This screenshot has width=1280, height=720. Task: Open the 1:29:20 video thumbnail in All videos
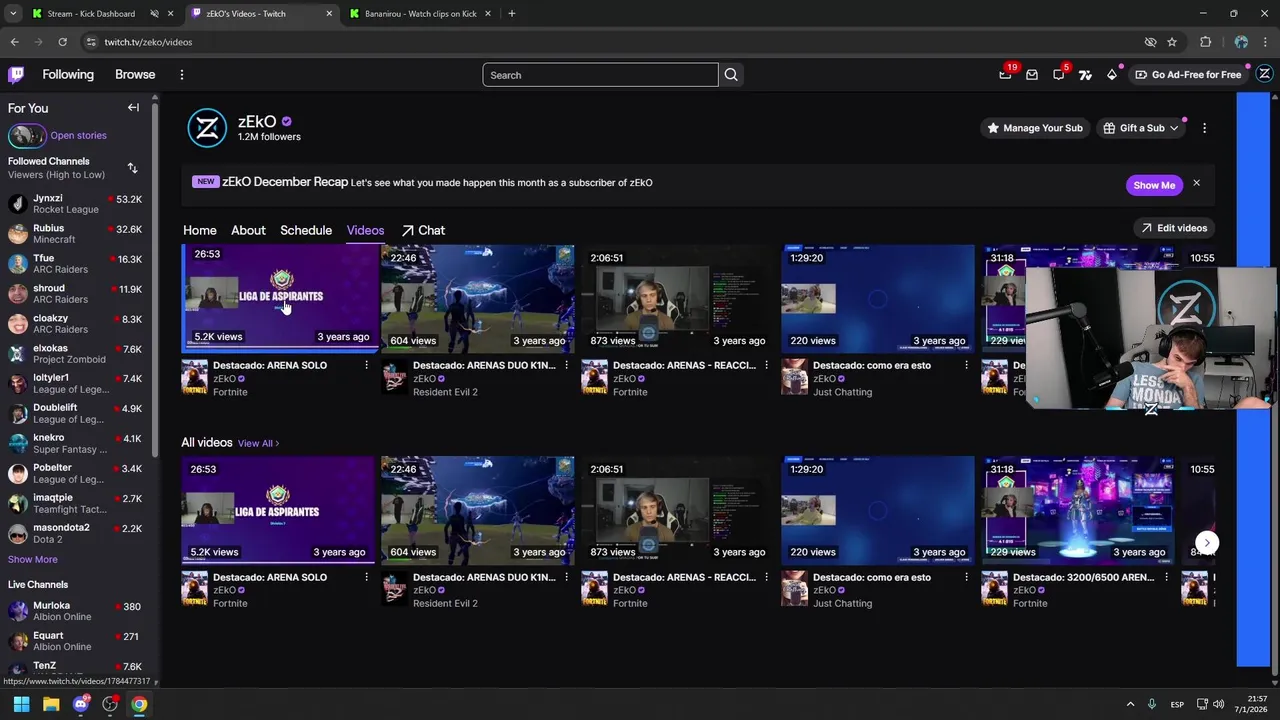coord(878,510)
